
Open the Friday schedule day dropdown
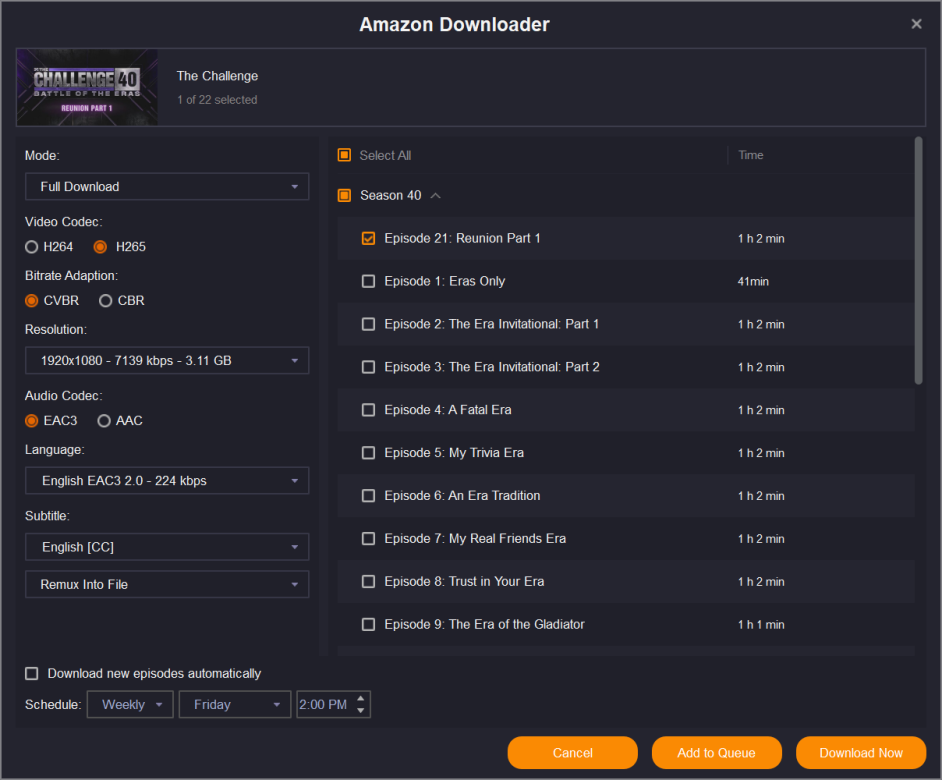point(234,705)
